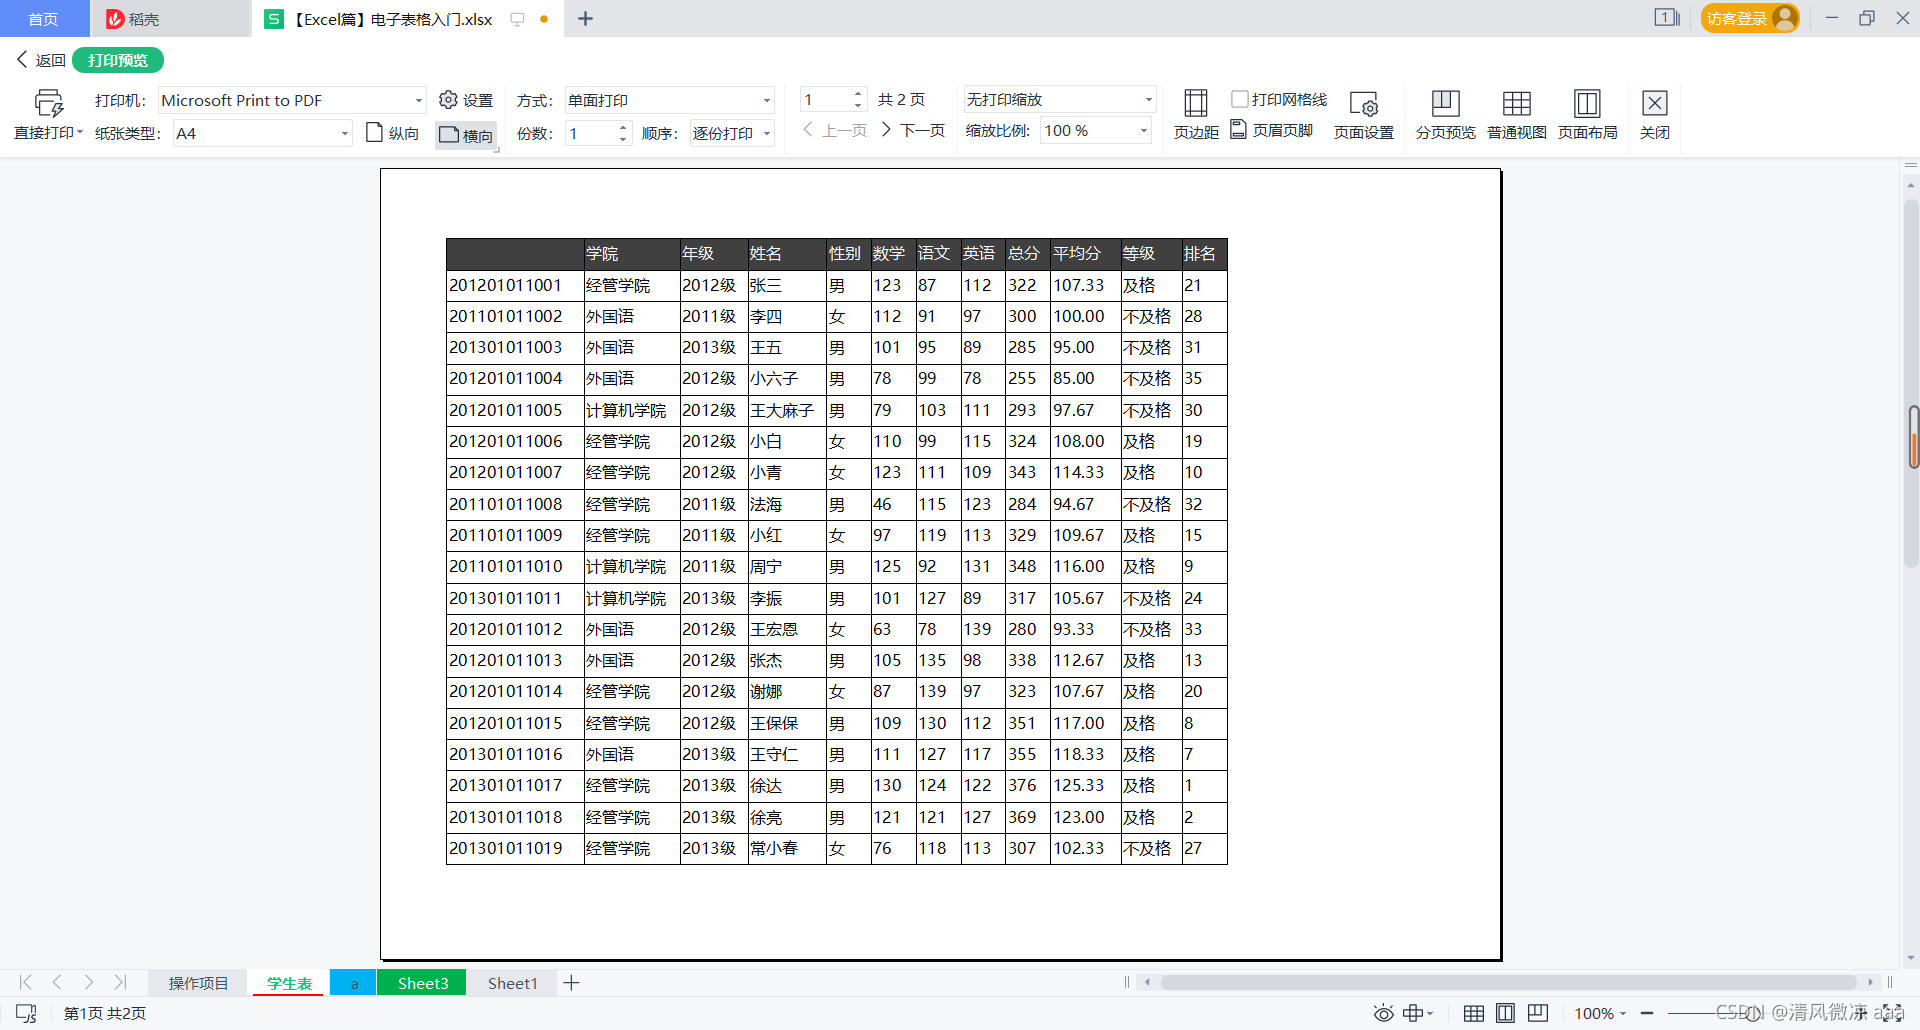Click the horizontal scrollbar at bottom

[1508, 982]
